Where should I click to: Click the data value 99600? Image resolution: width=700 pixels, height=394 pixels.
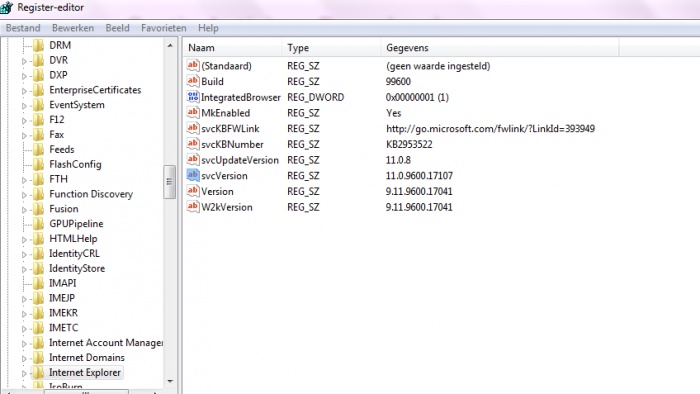[x=398, y=82]
